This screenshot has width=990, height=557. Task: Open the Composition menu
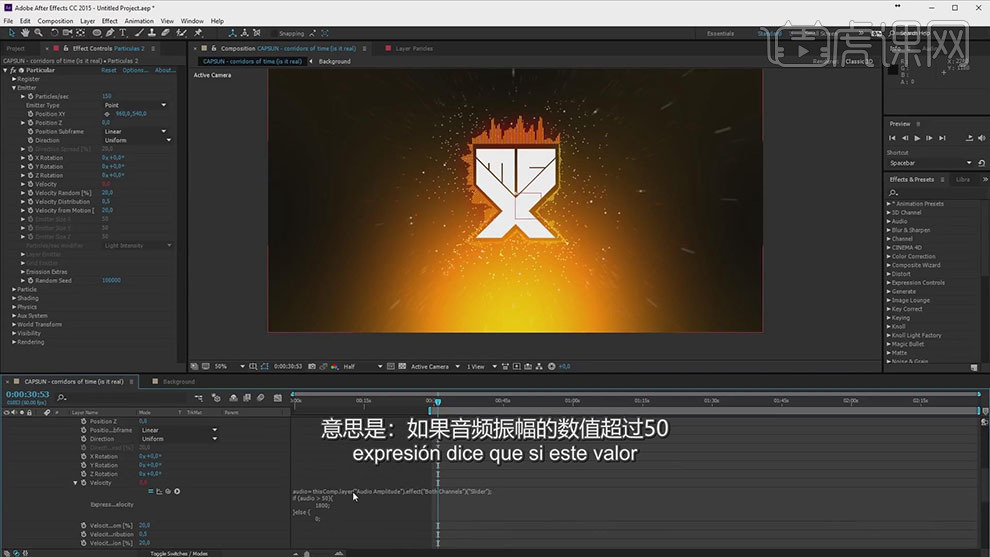[x=56, y=21]
